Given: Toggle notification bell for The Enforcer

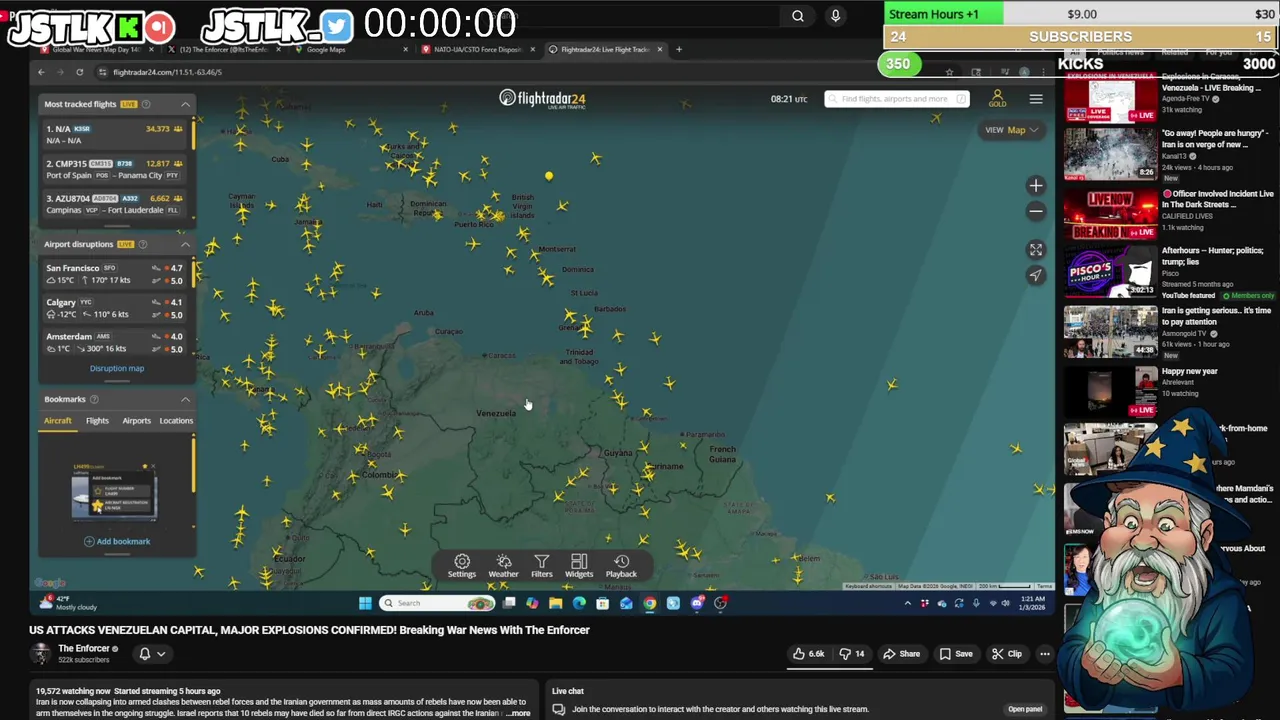Looking at the screenshot, I should click(145, 654).
